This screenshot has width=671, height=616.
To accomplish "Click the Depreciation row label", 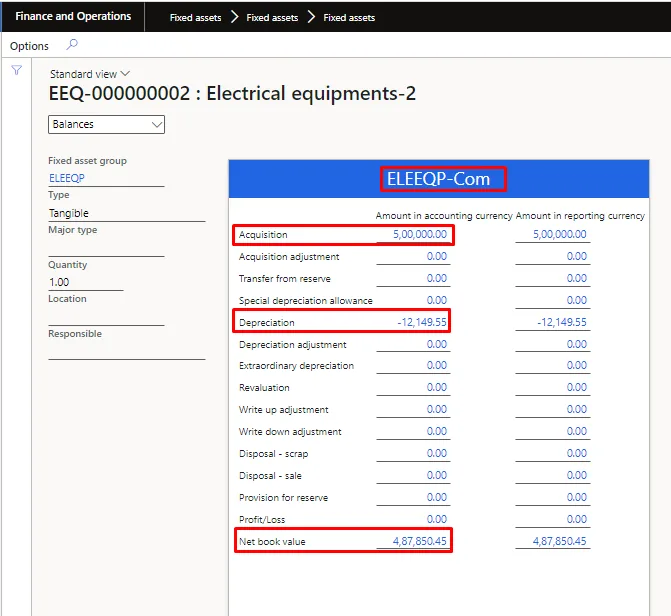I will pos(267,323).
